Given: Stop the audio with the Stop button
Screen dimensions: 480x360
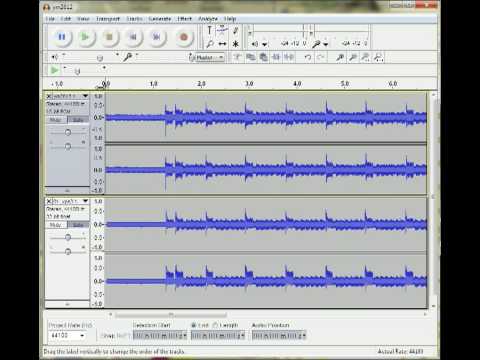Looking at the screenshot, I should [109, 37].
